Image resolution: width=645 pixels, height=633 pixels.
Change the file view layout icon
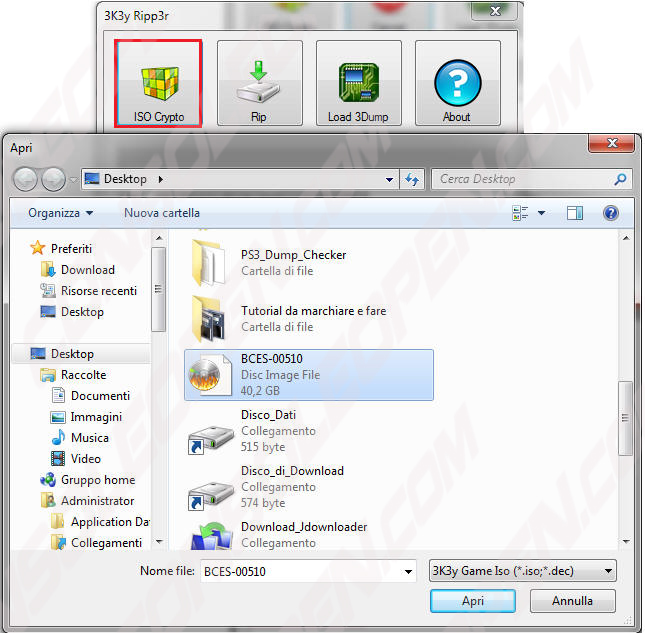tap(520, 213)
